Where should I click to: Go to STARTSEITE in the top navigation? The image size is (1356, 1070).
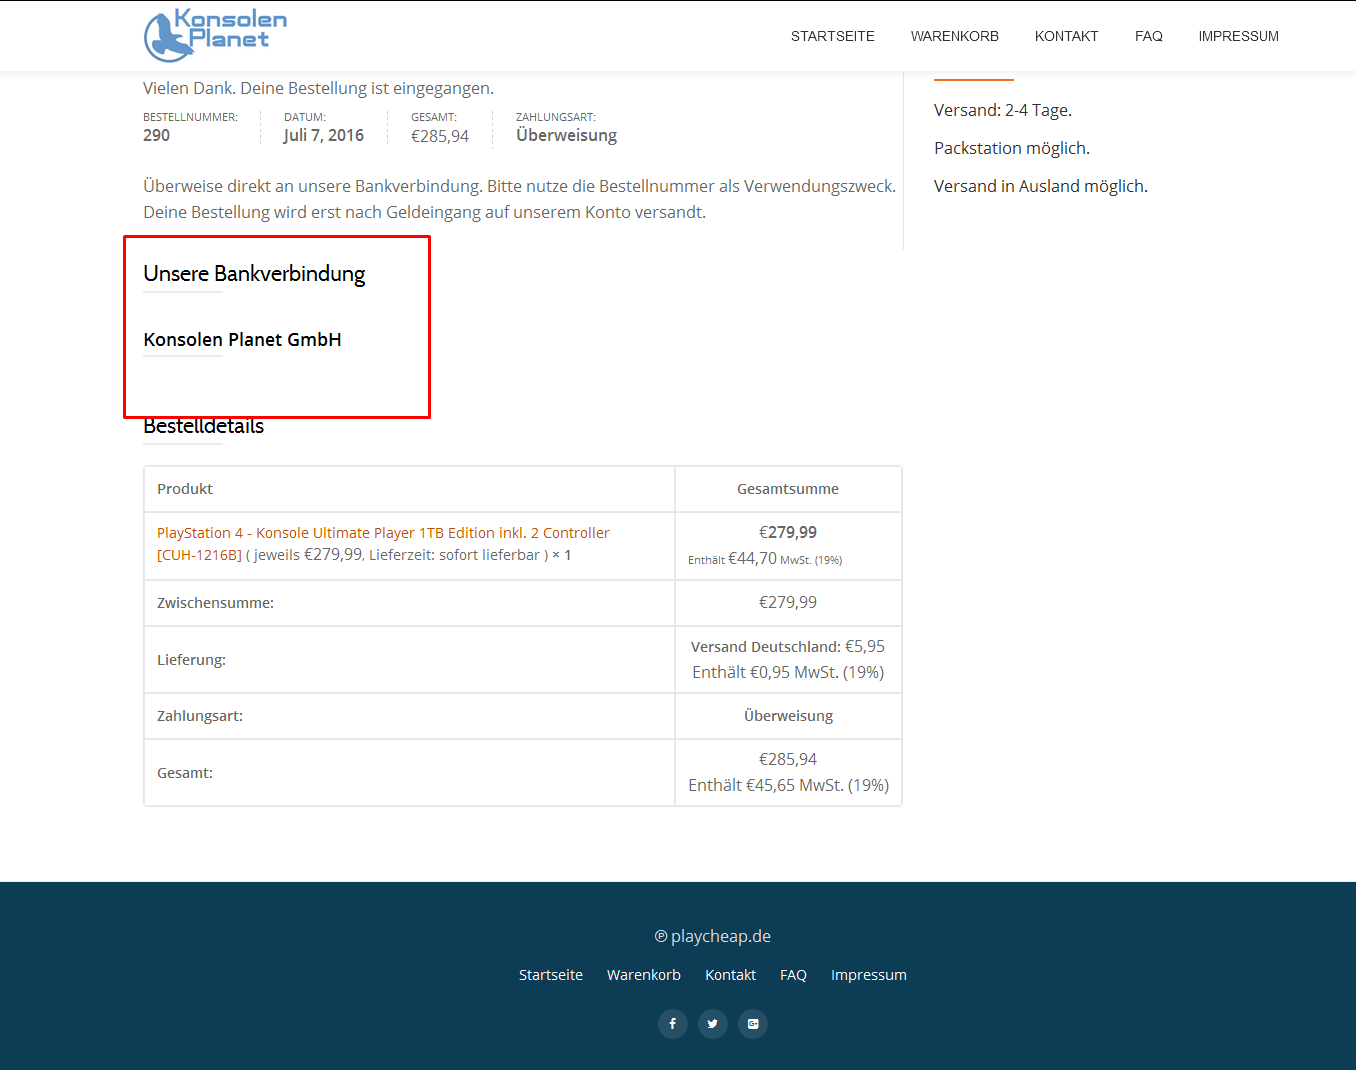coord(833,36)
